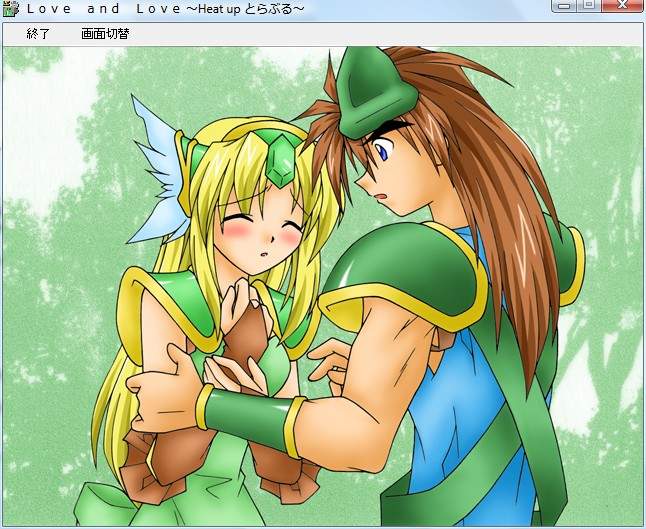Open the 終了 menu
This screenshot has height=529, width=646.
point(38,34)
